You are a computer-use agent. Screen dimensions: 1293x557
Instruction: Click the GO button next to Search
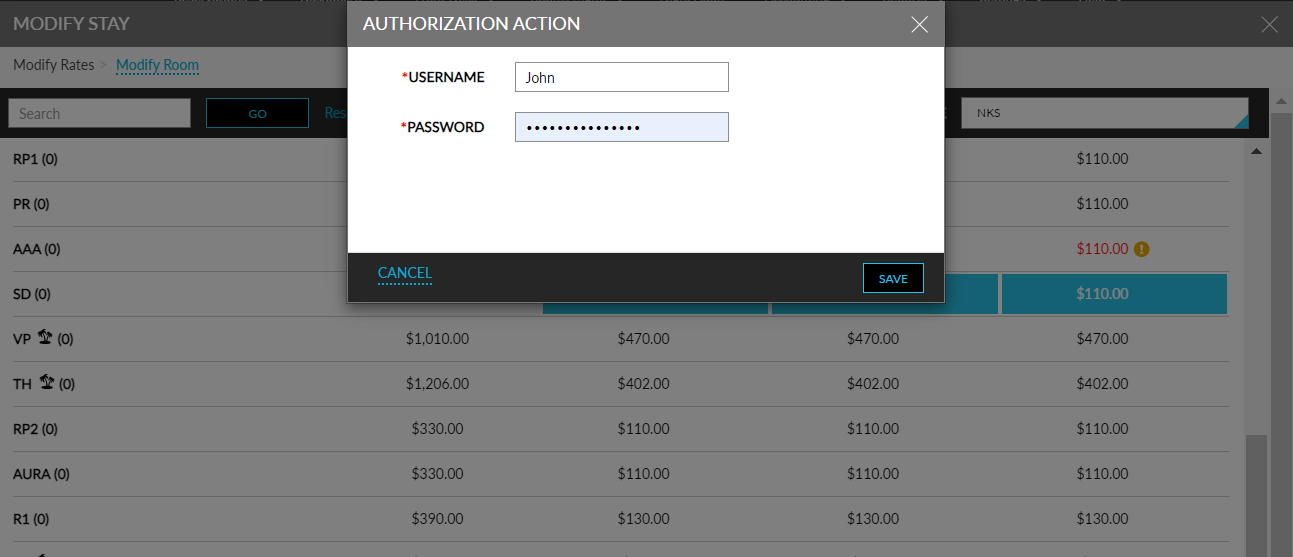pos(257,113)
